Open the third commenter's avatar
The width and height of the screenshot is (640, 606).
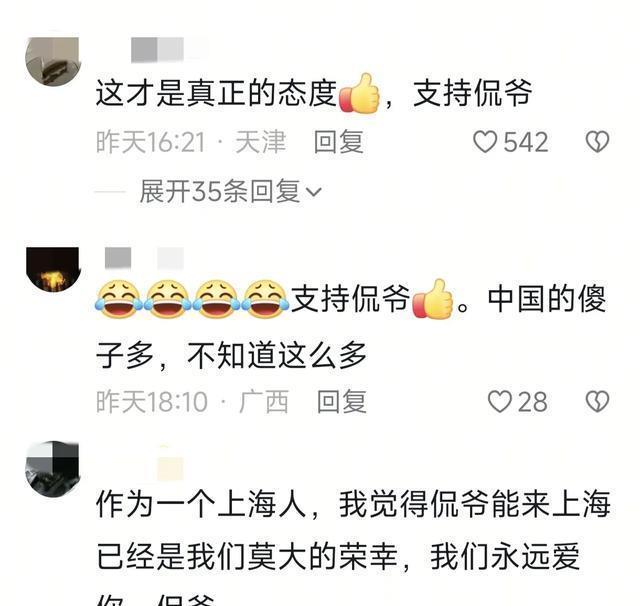53,468
